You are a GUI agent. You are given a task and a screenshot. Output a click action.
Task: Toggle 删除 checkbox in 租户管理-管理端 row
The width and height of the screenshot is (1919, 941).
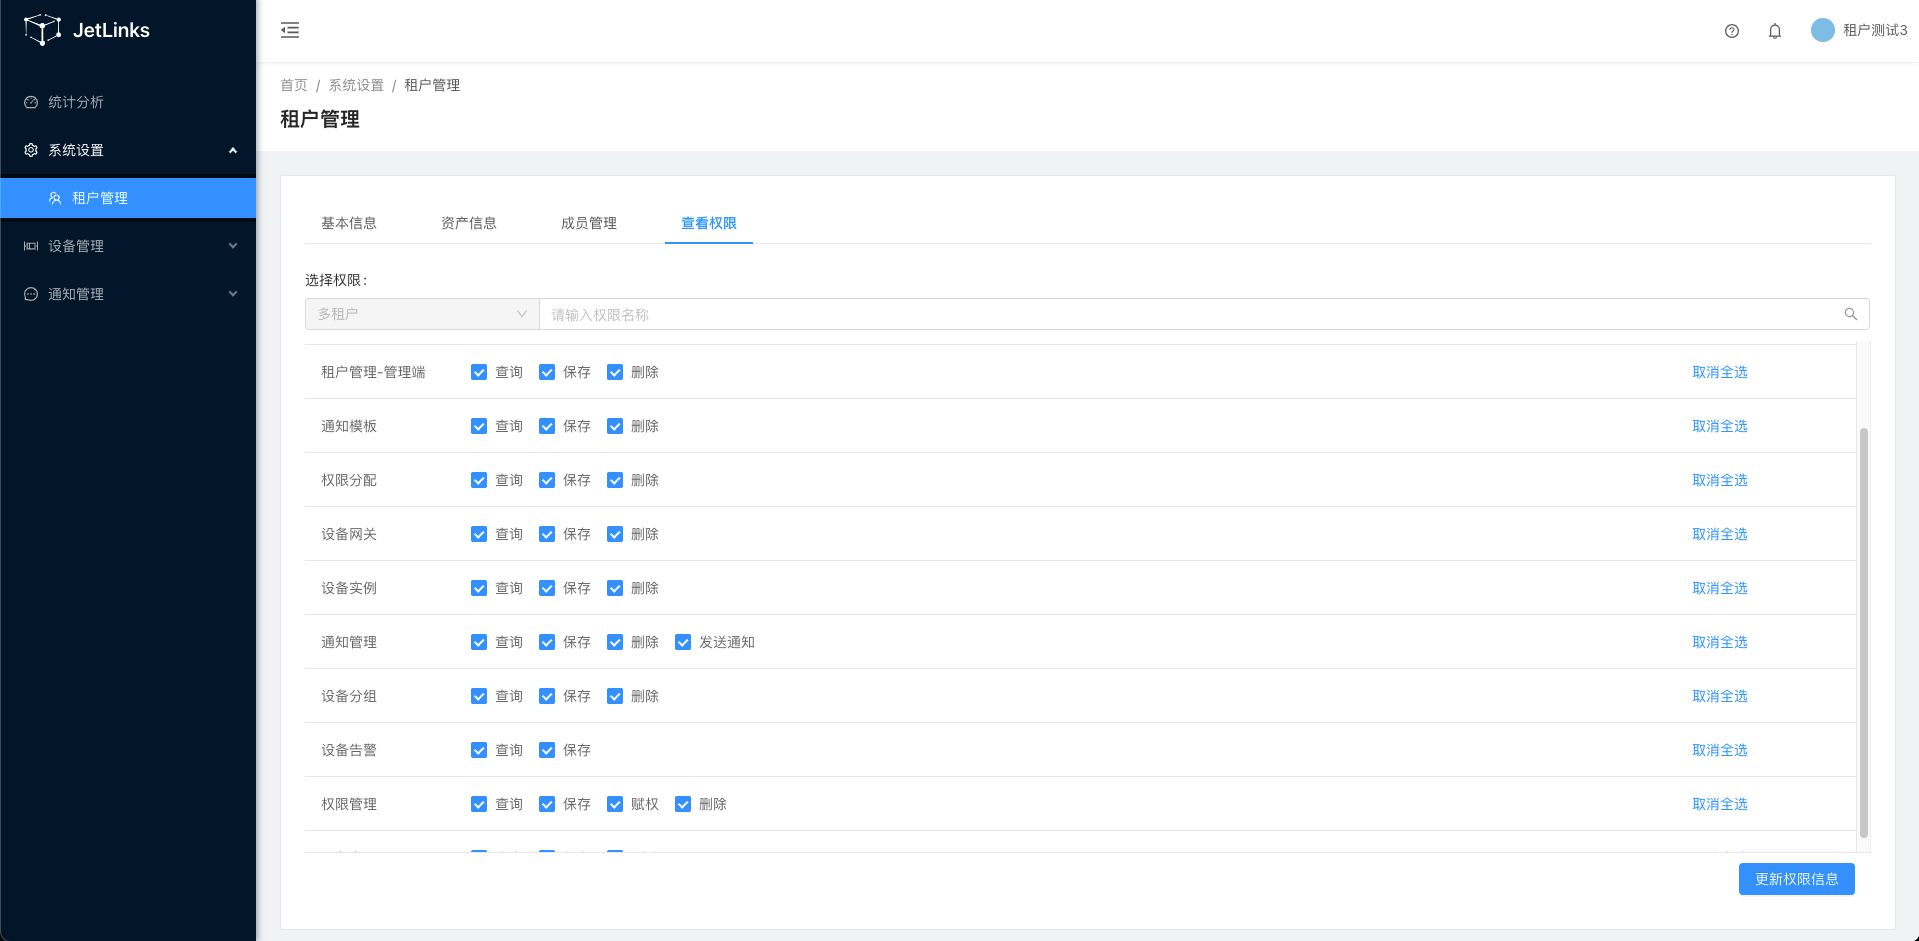click(615, 372)
